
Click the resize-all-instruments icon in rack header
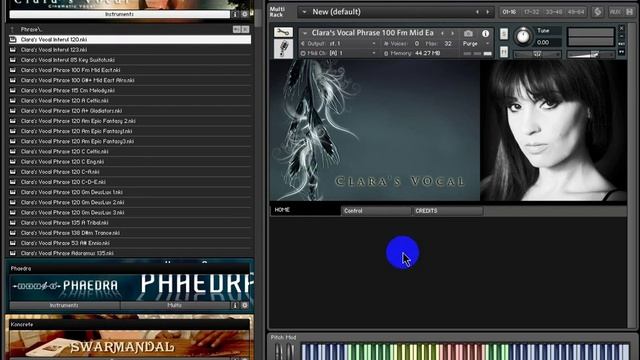coord(630,12)
